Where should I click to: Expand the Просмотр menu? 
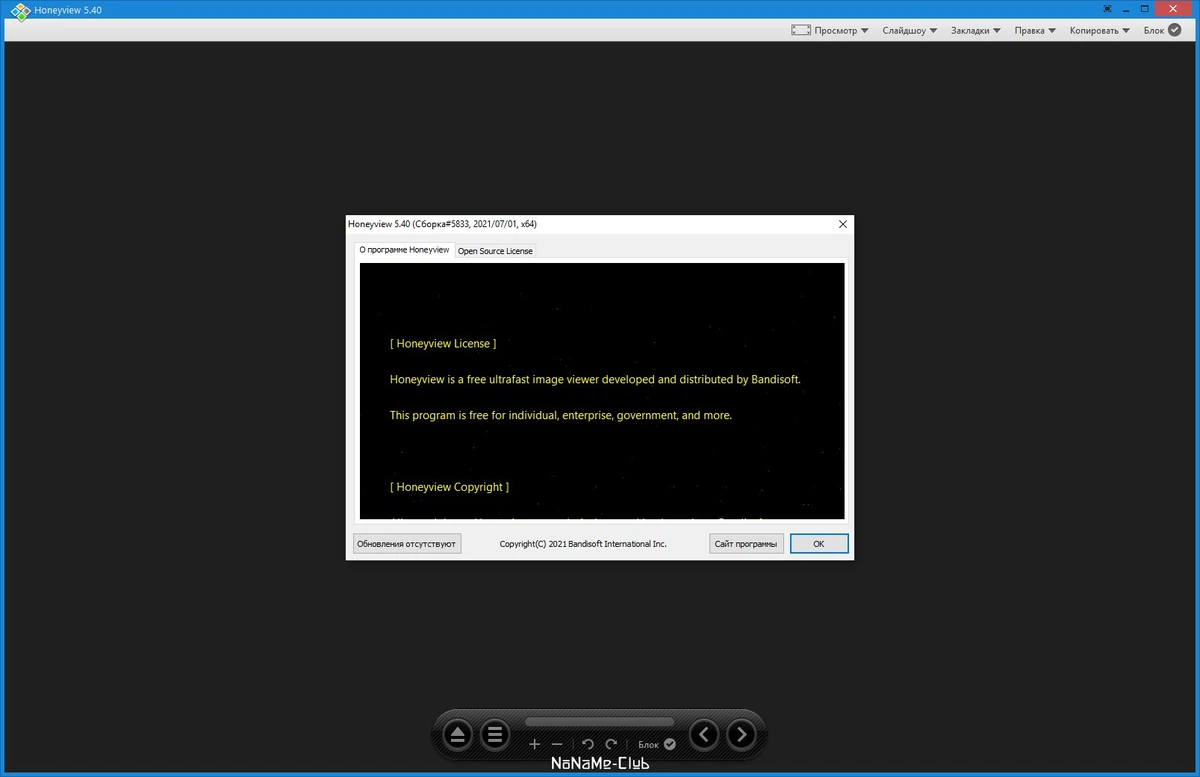point(841,30)
